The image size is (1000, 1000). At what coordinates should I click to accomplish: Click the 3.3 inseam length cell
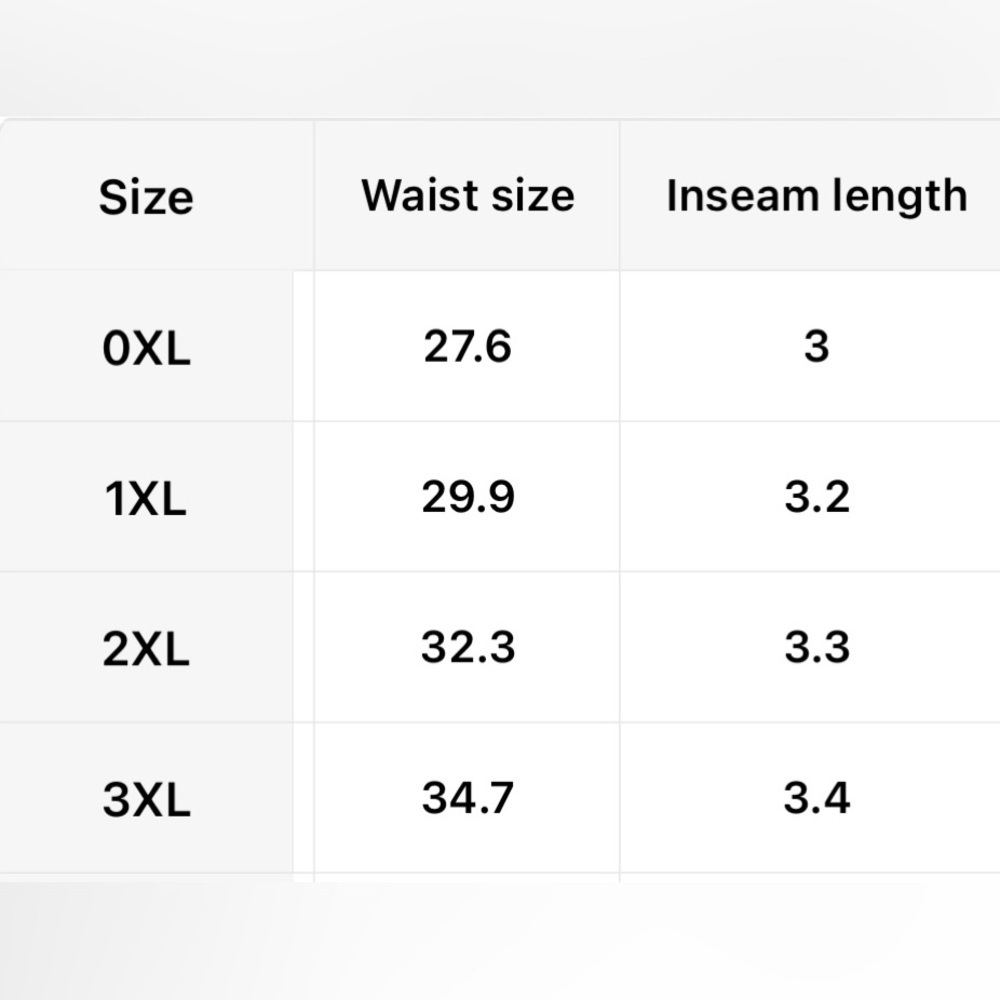click(x=816, y=647)
